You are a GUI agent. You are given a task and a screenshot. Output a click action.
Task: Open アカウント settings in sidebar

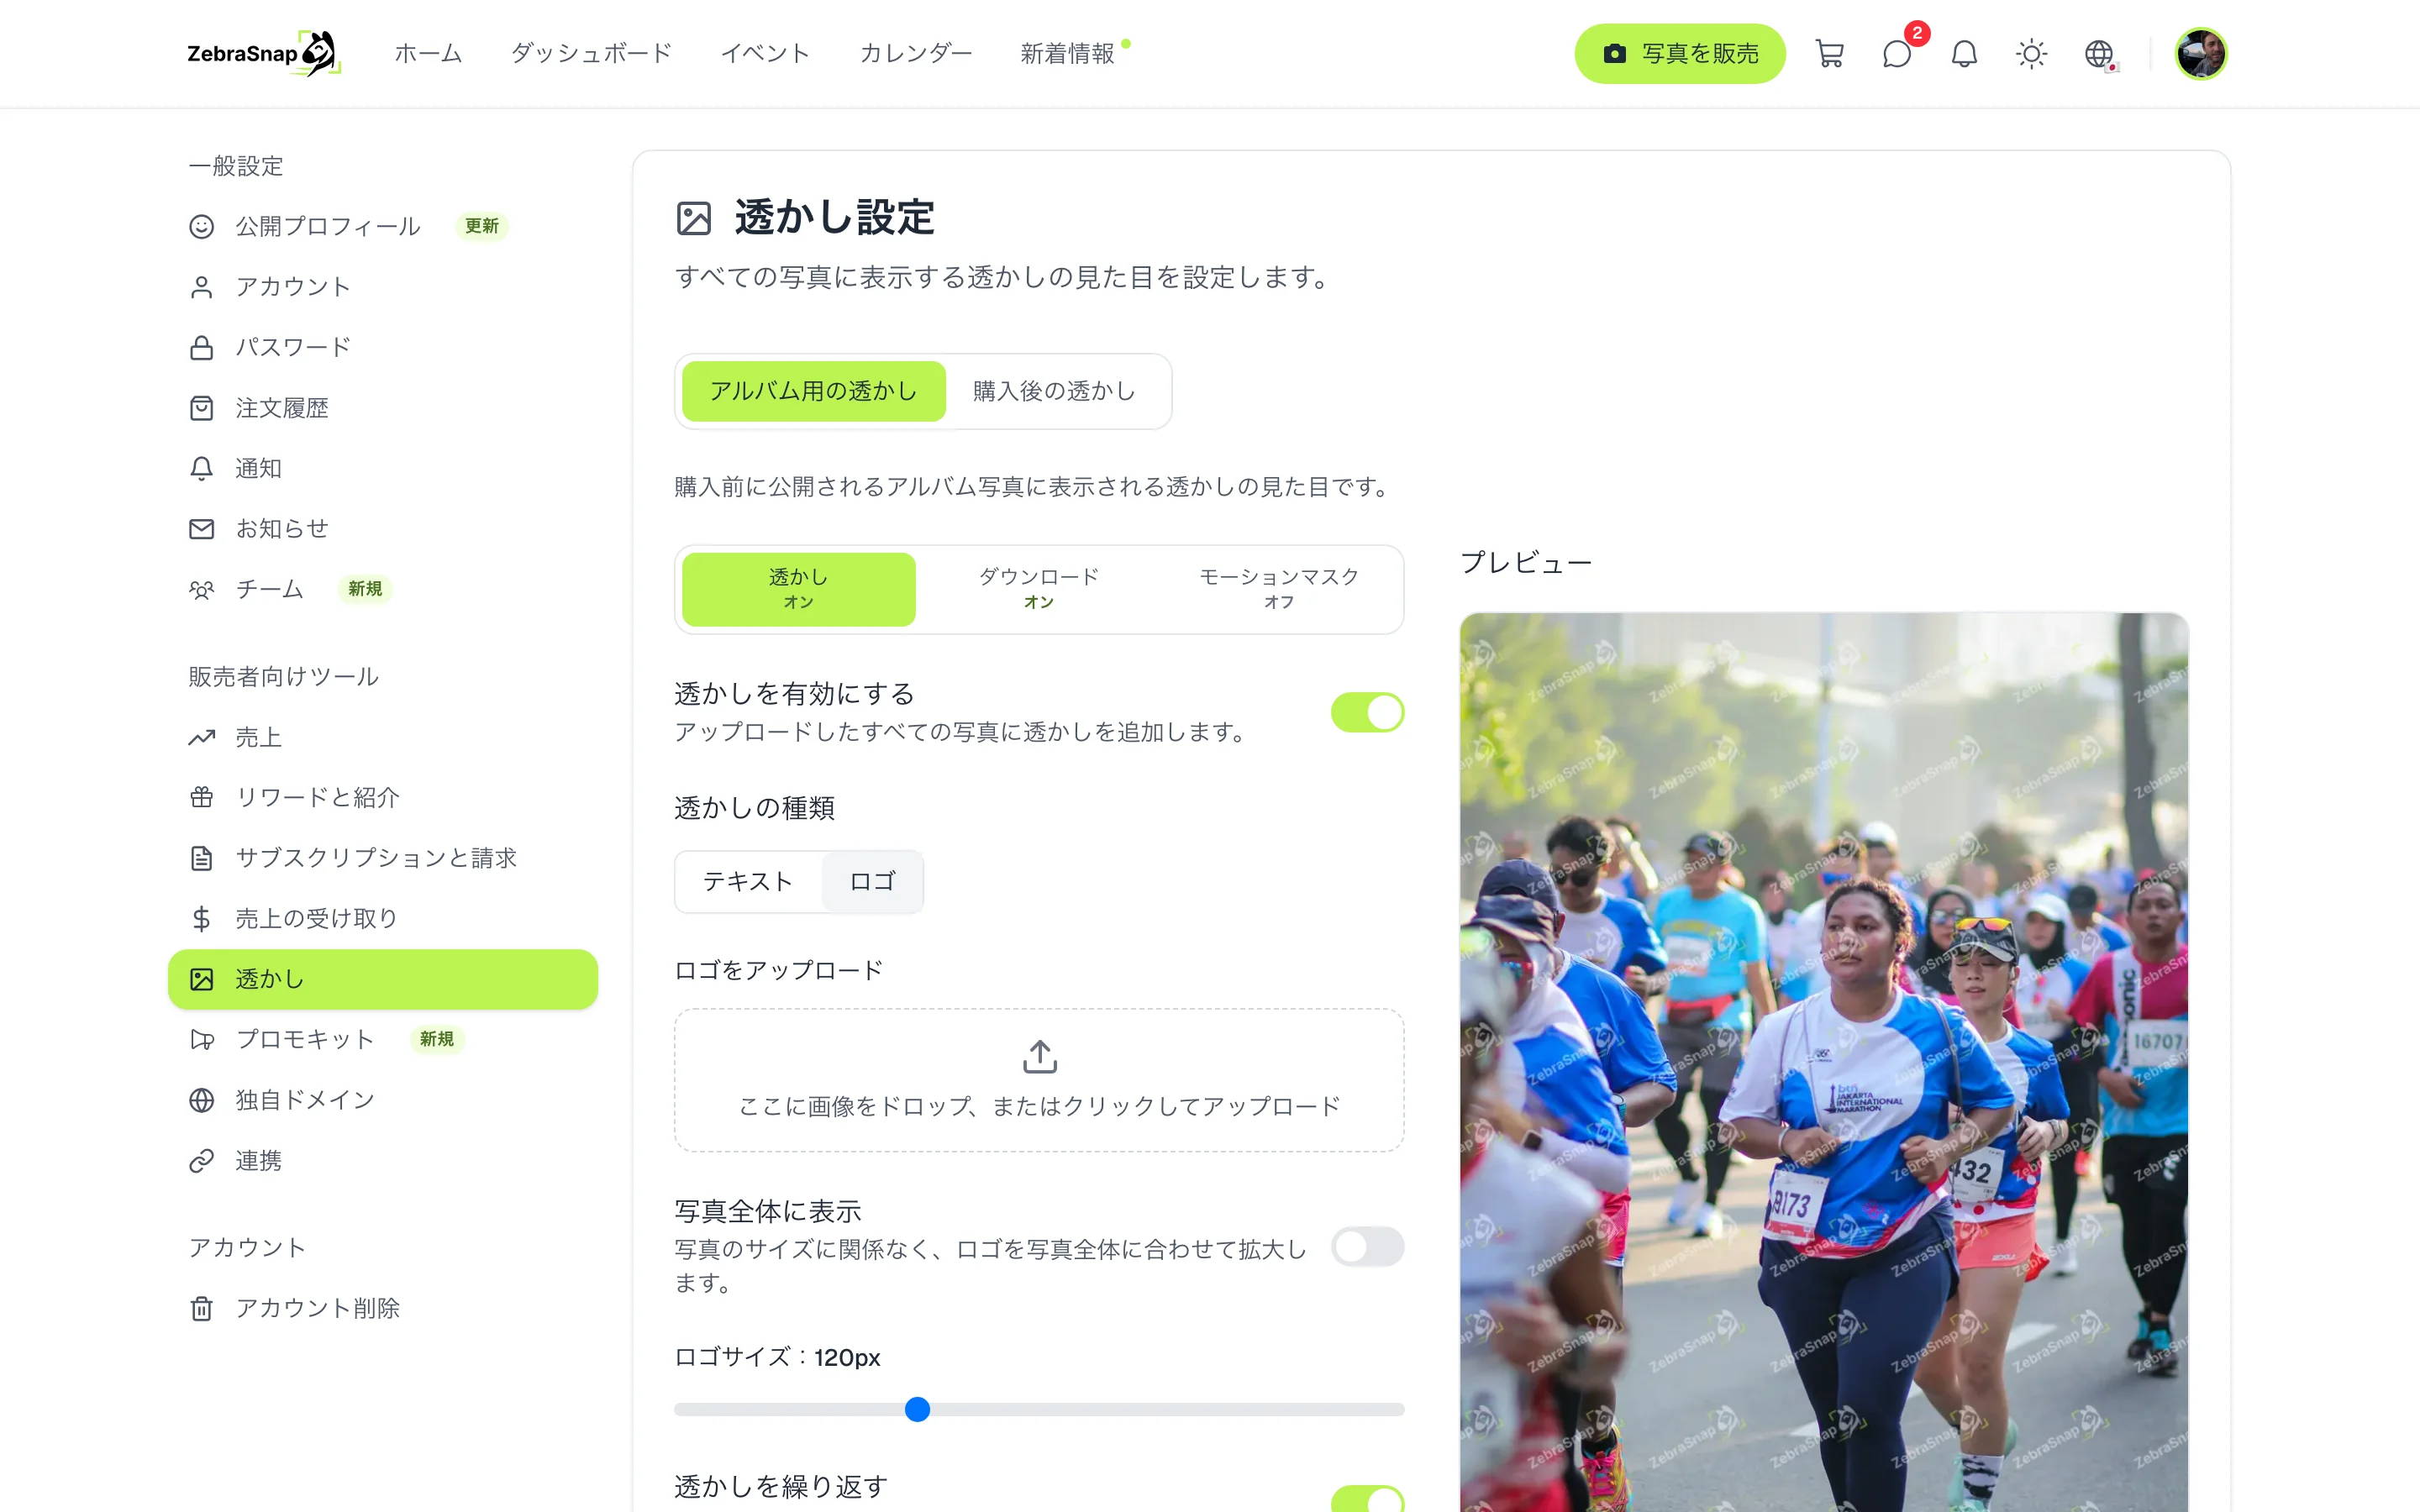(x=383, y=287)
